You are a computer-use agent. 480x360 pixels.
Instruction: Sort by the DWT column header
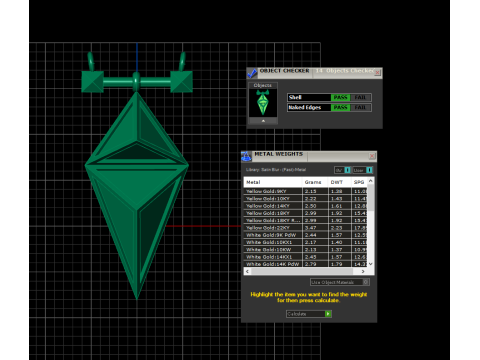point(339,182)
